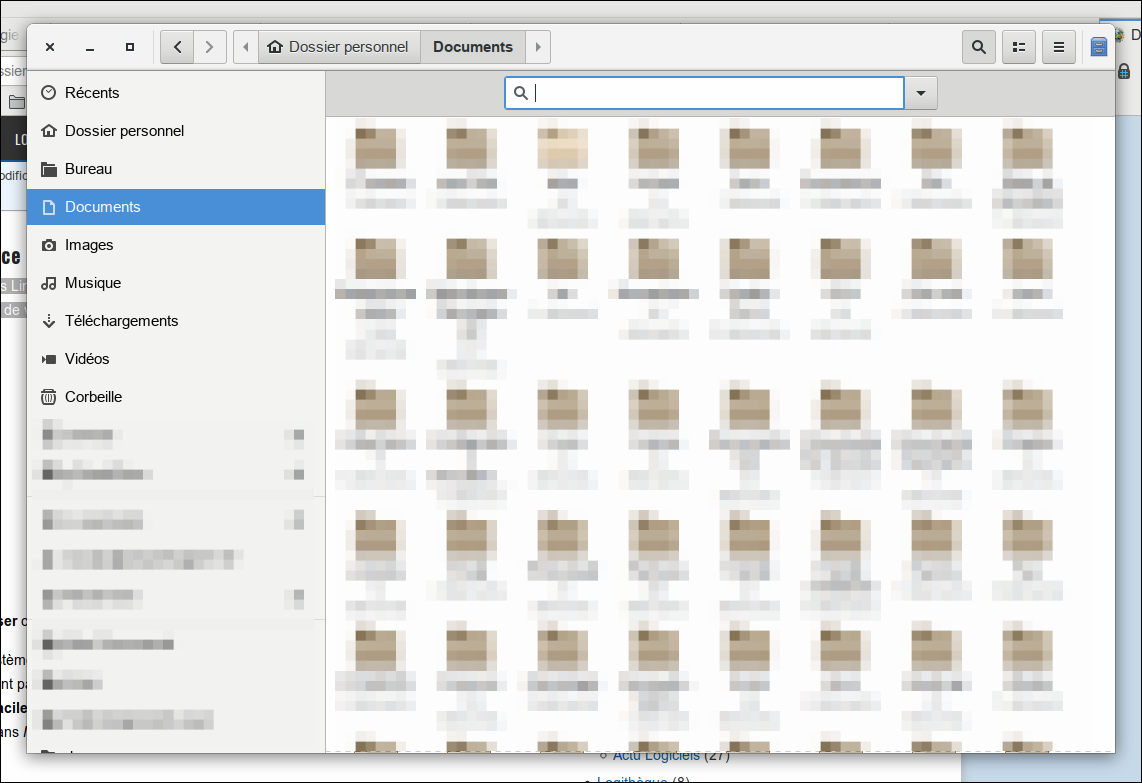Viewport: 1142px width, 783px height.
Task: Open the first folder in the Documents grid
Action: pos(376,150)
